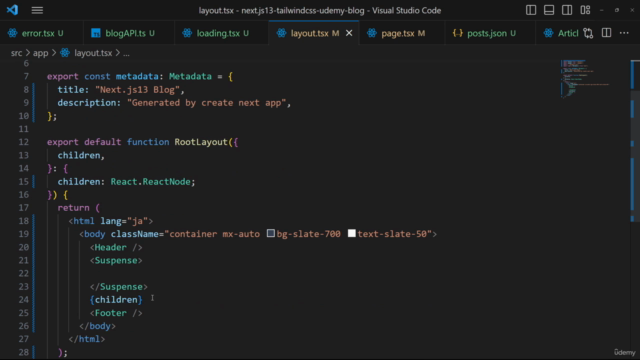Click the {children} expression on line 24
The height and width of the screenshot is (360, 640).
coord(116,300)
